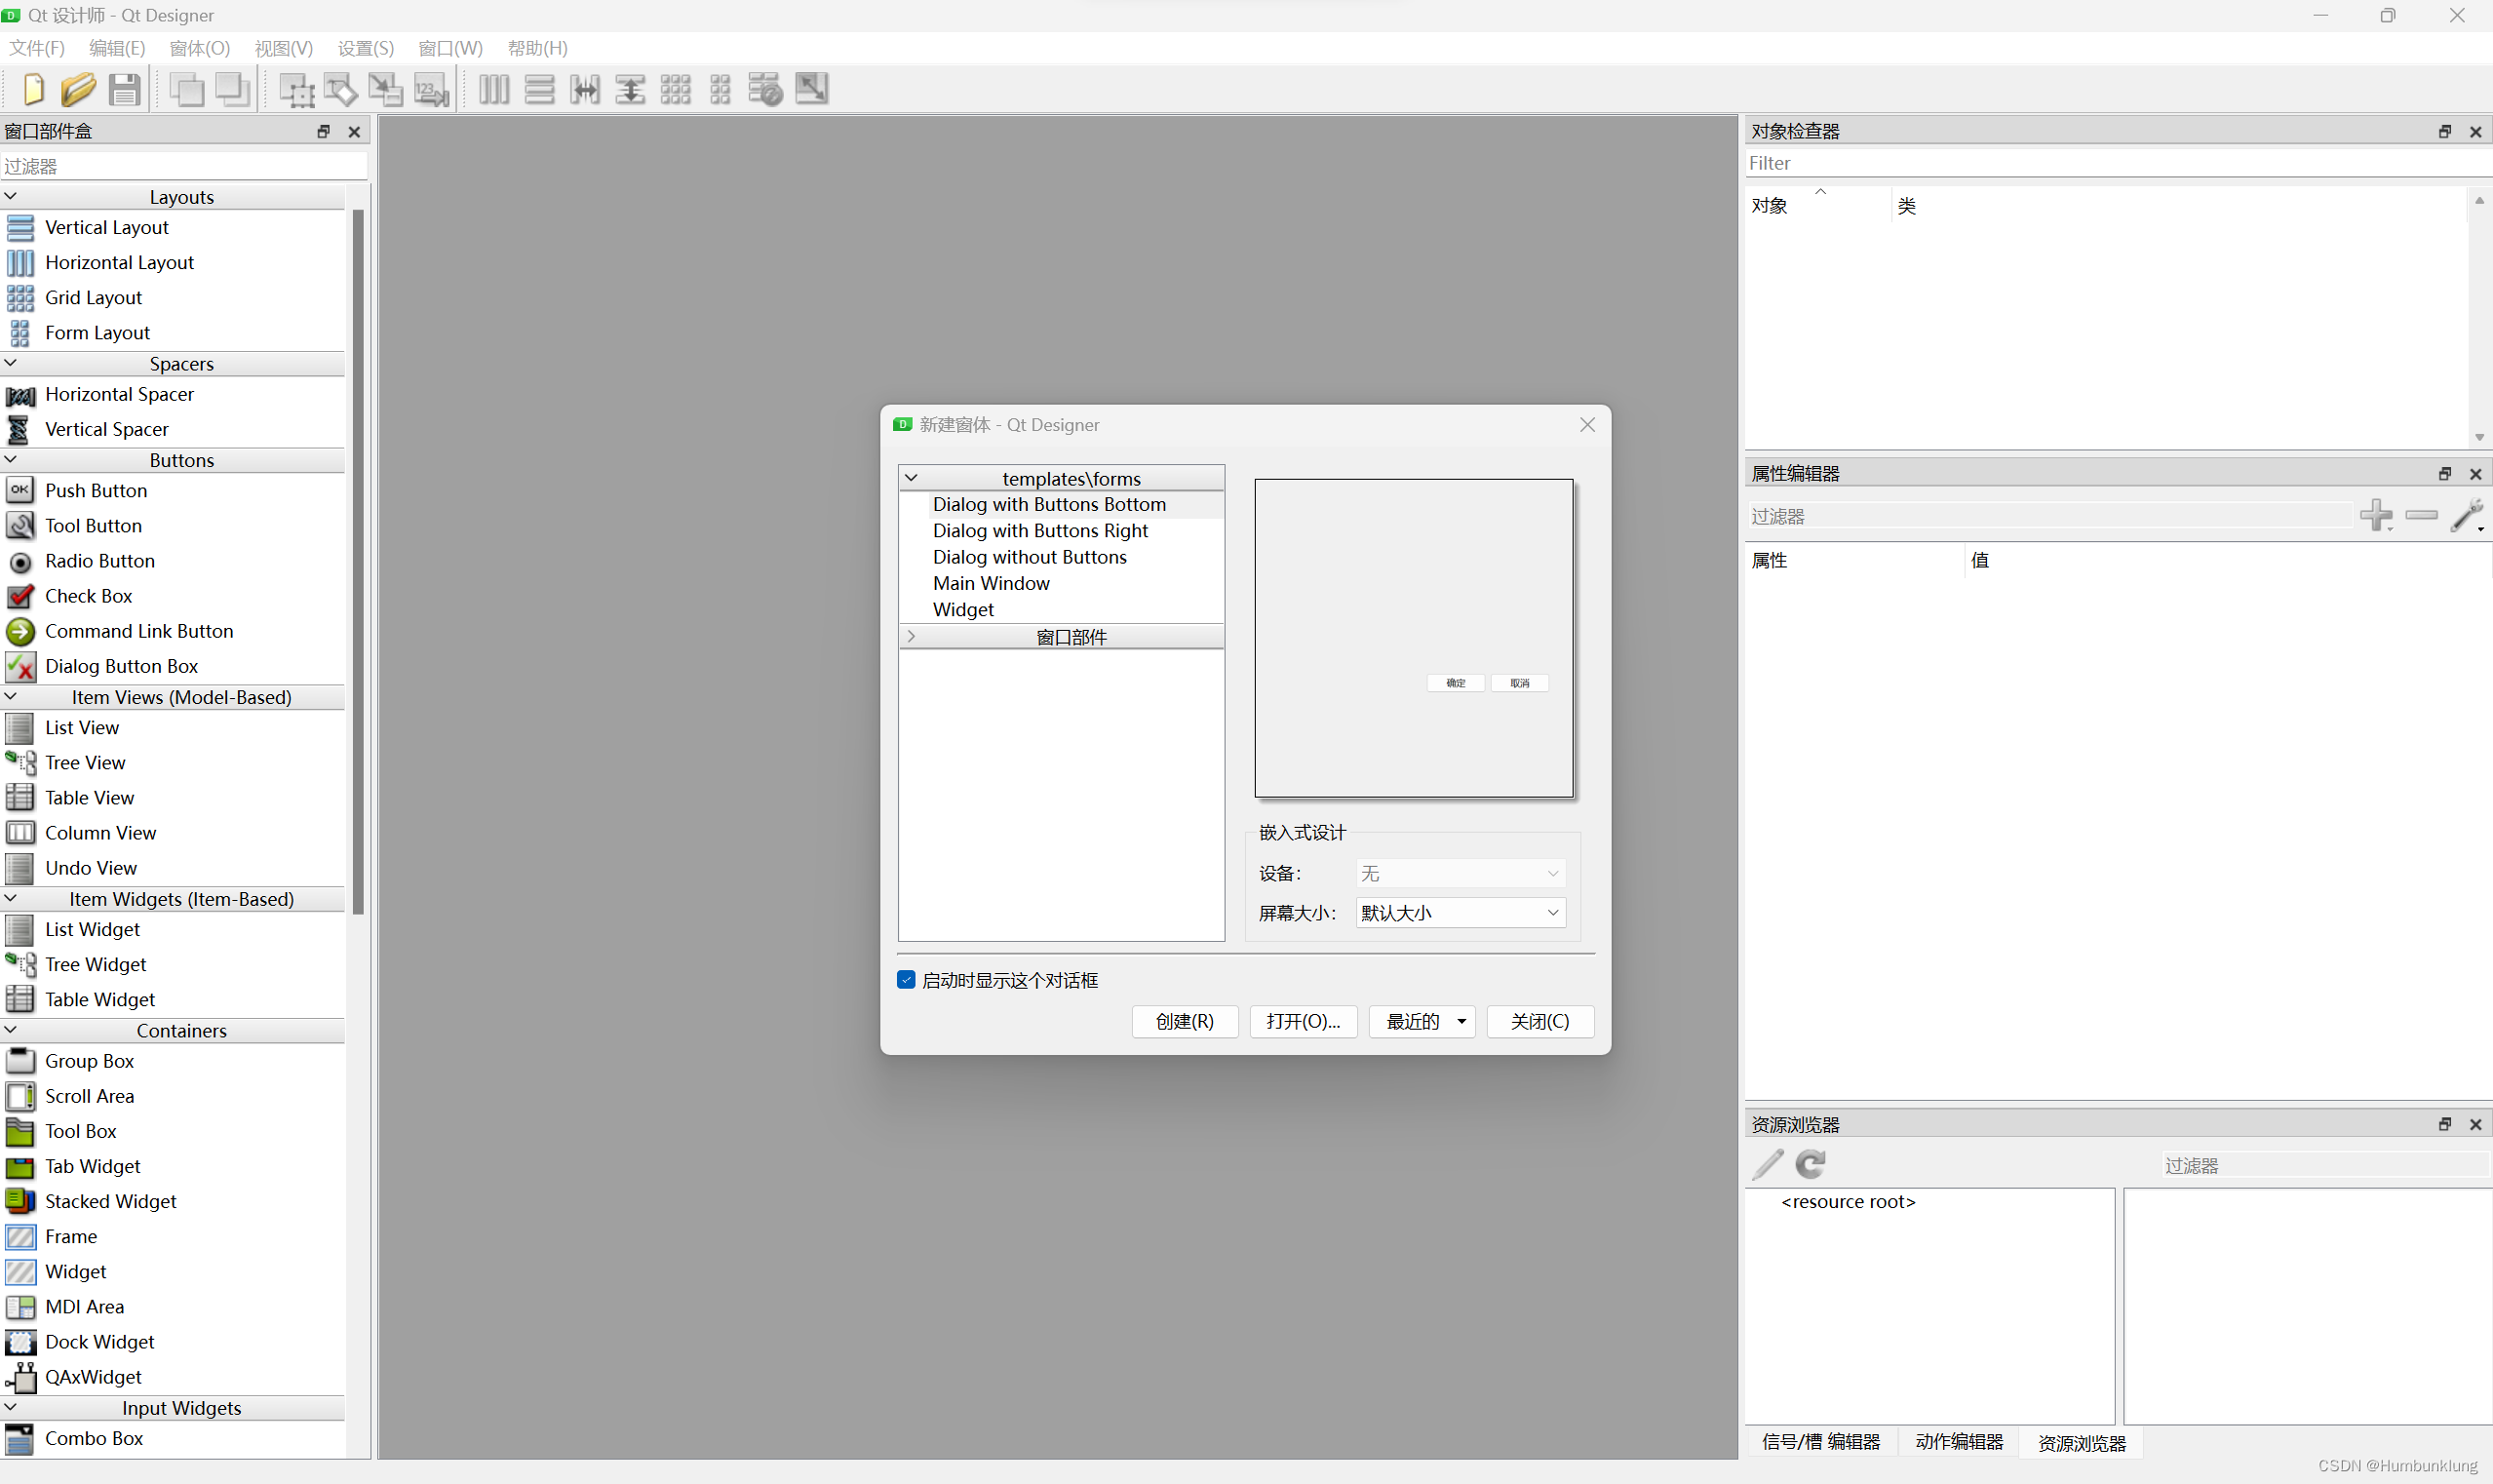This screenshot has width=2493, height=1484.
Task: Select <resource root> in the resource browser
Action: click(x=1848, y=1201)
